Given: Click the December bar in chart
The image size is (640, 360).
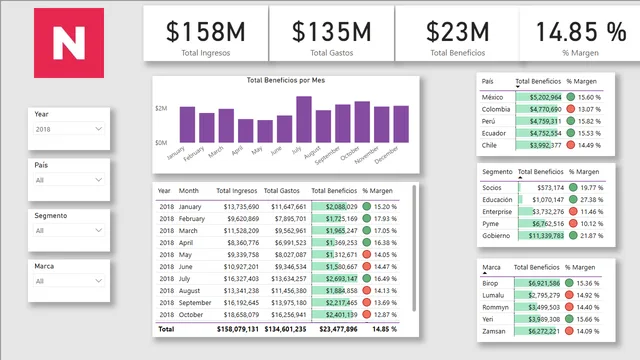Looking at the screenshot, I should coord(401,124).
